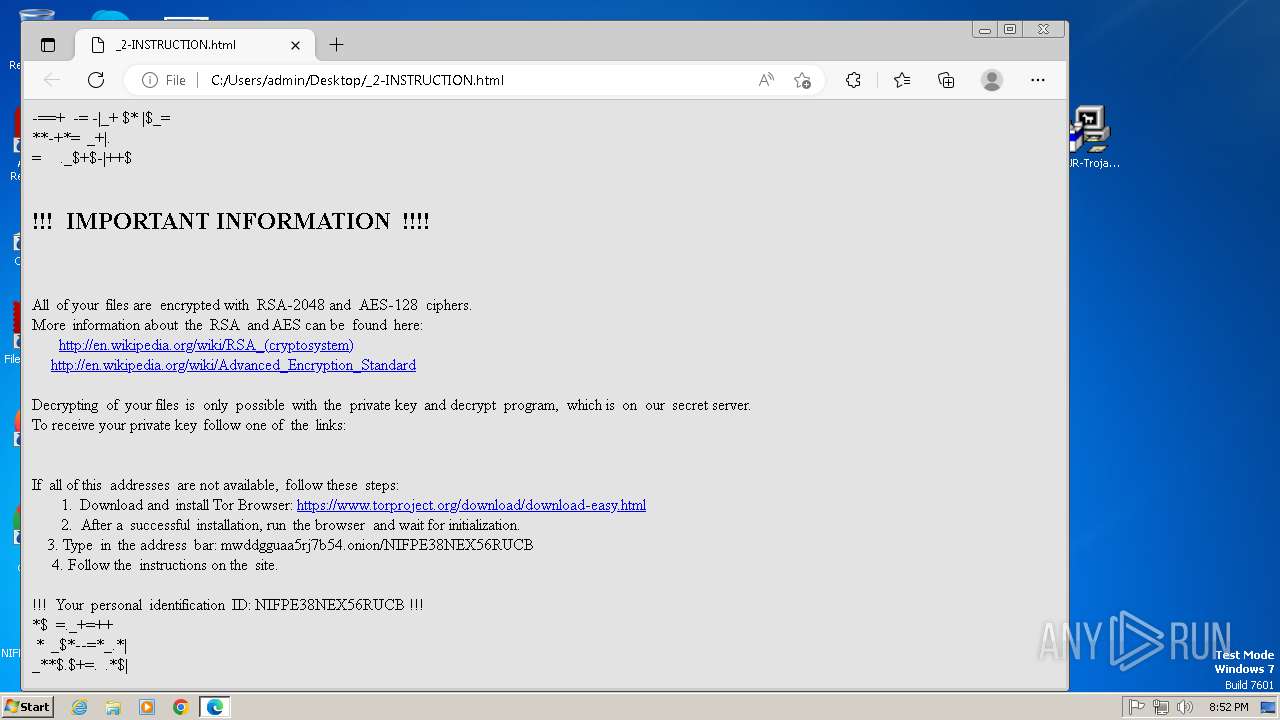
Task: Open the Favorites list
Action: point(902,80)
